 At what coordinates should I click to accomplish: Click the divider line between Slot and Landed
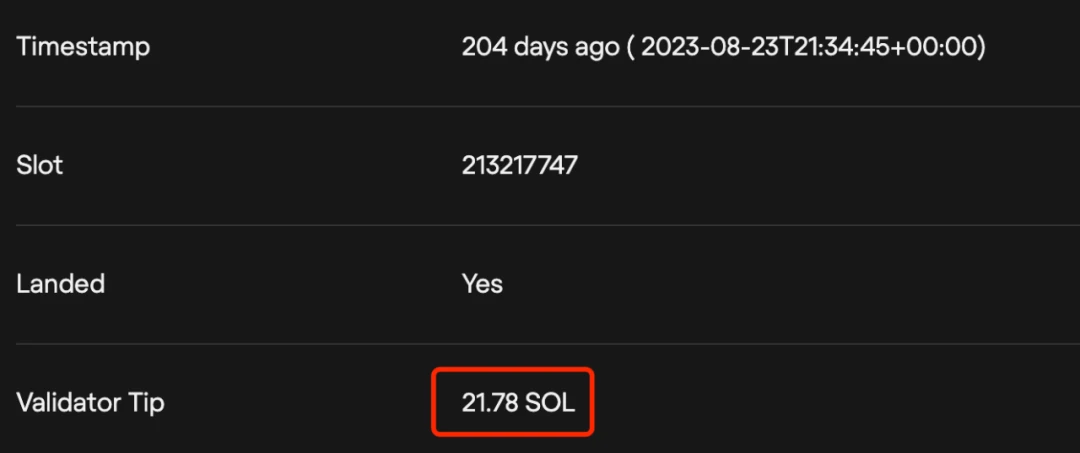tap(540, 225)
